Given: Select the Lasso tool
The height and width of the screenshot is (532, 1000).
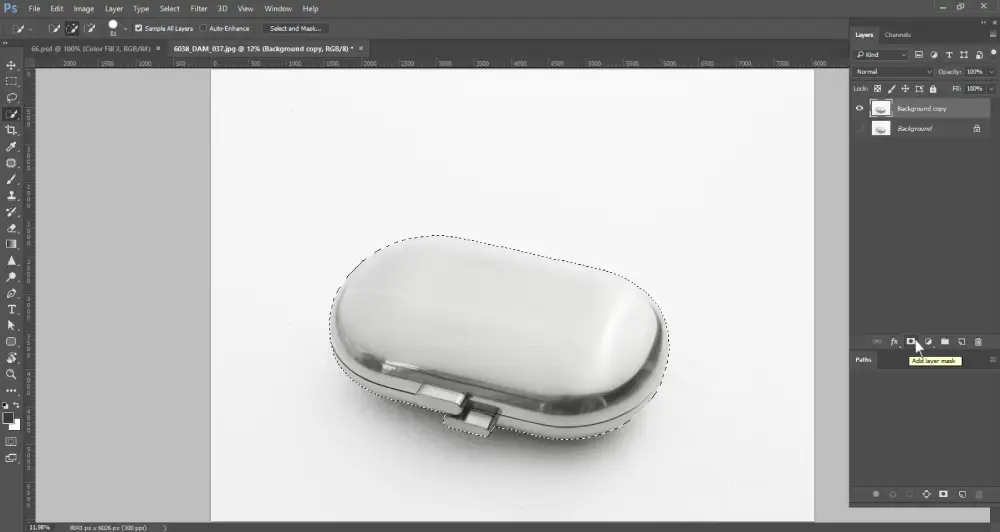Looking at the screenshot, I should tap(11, 98).
